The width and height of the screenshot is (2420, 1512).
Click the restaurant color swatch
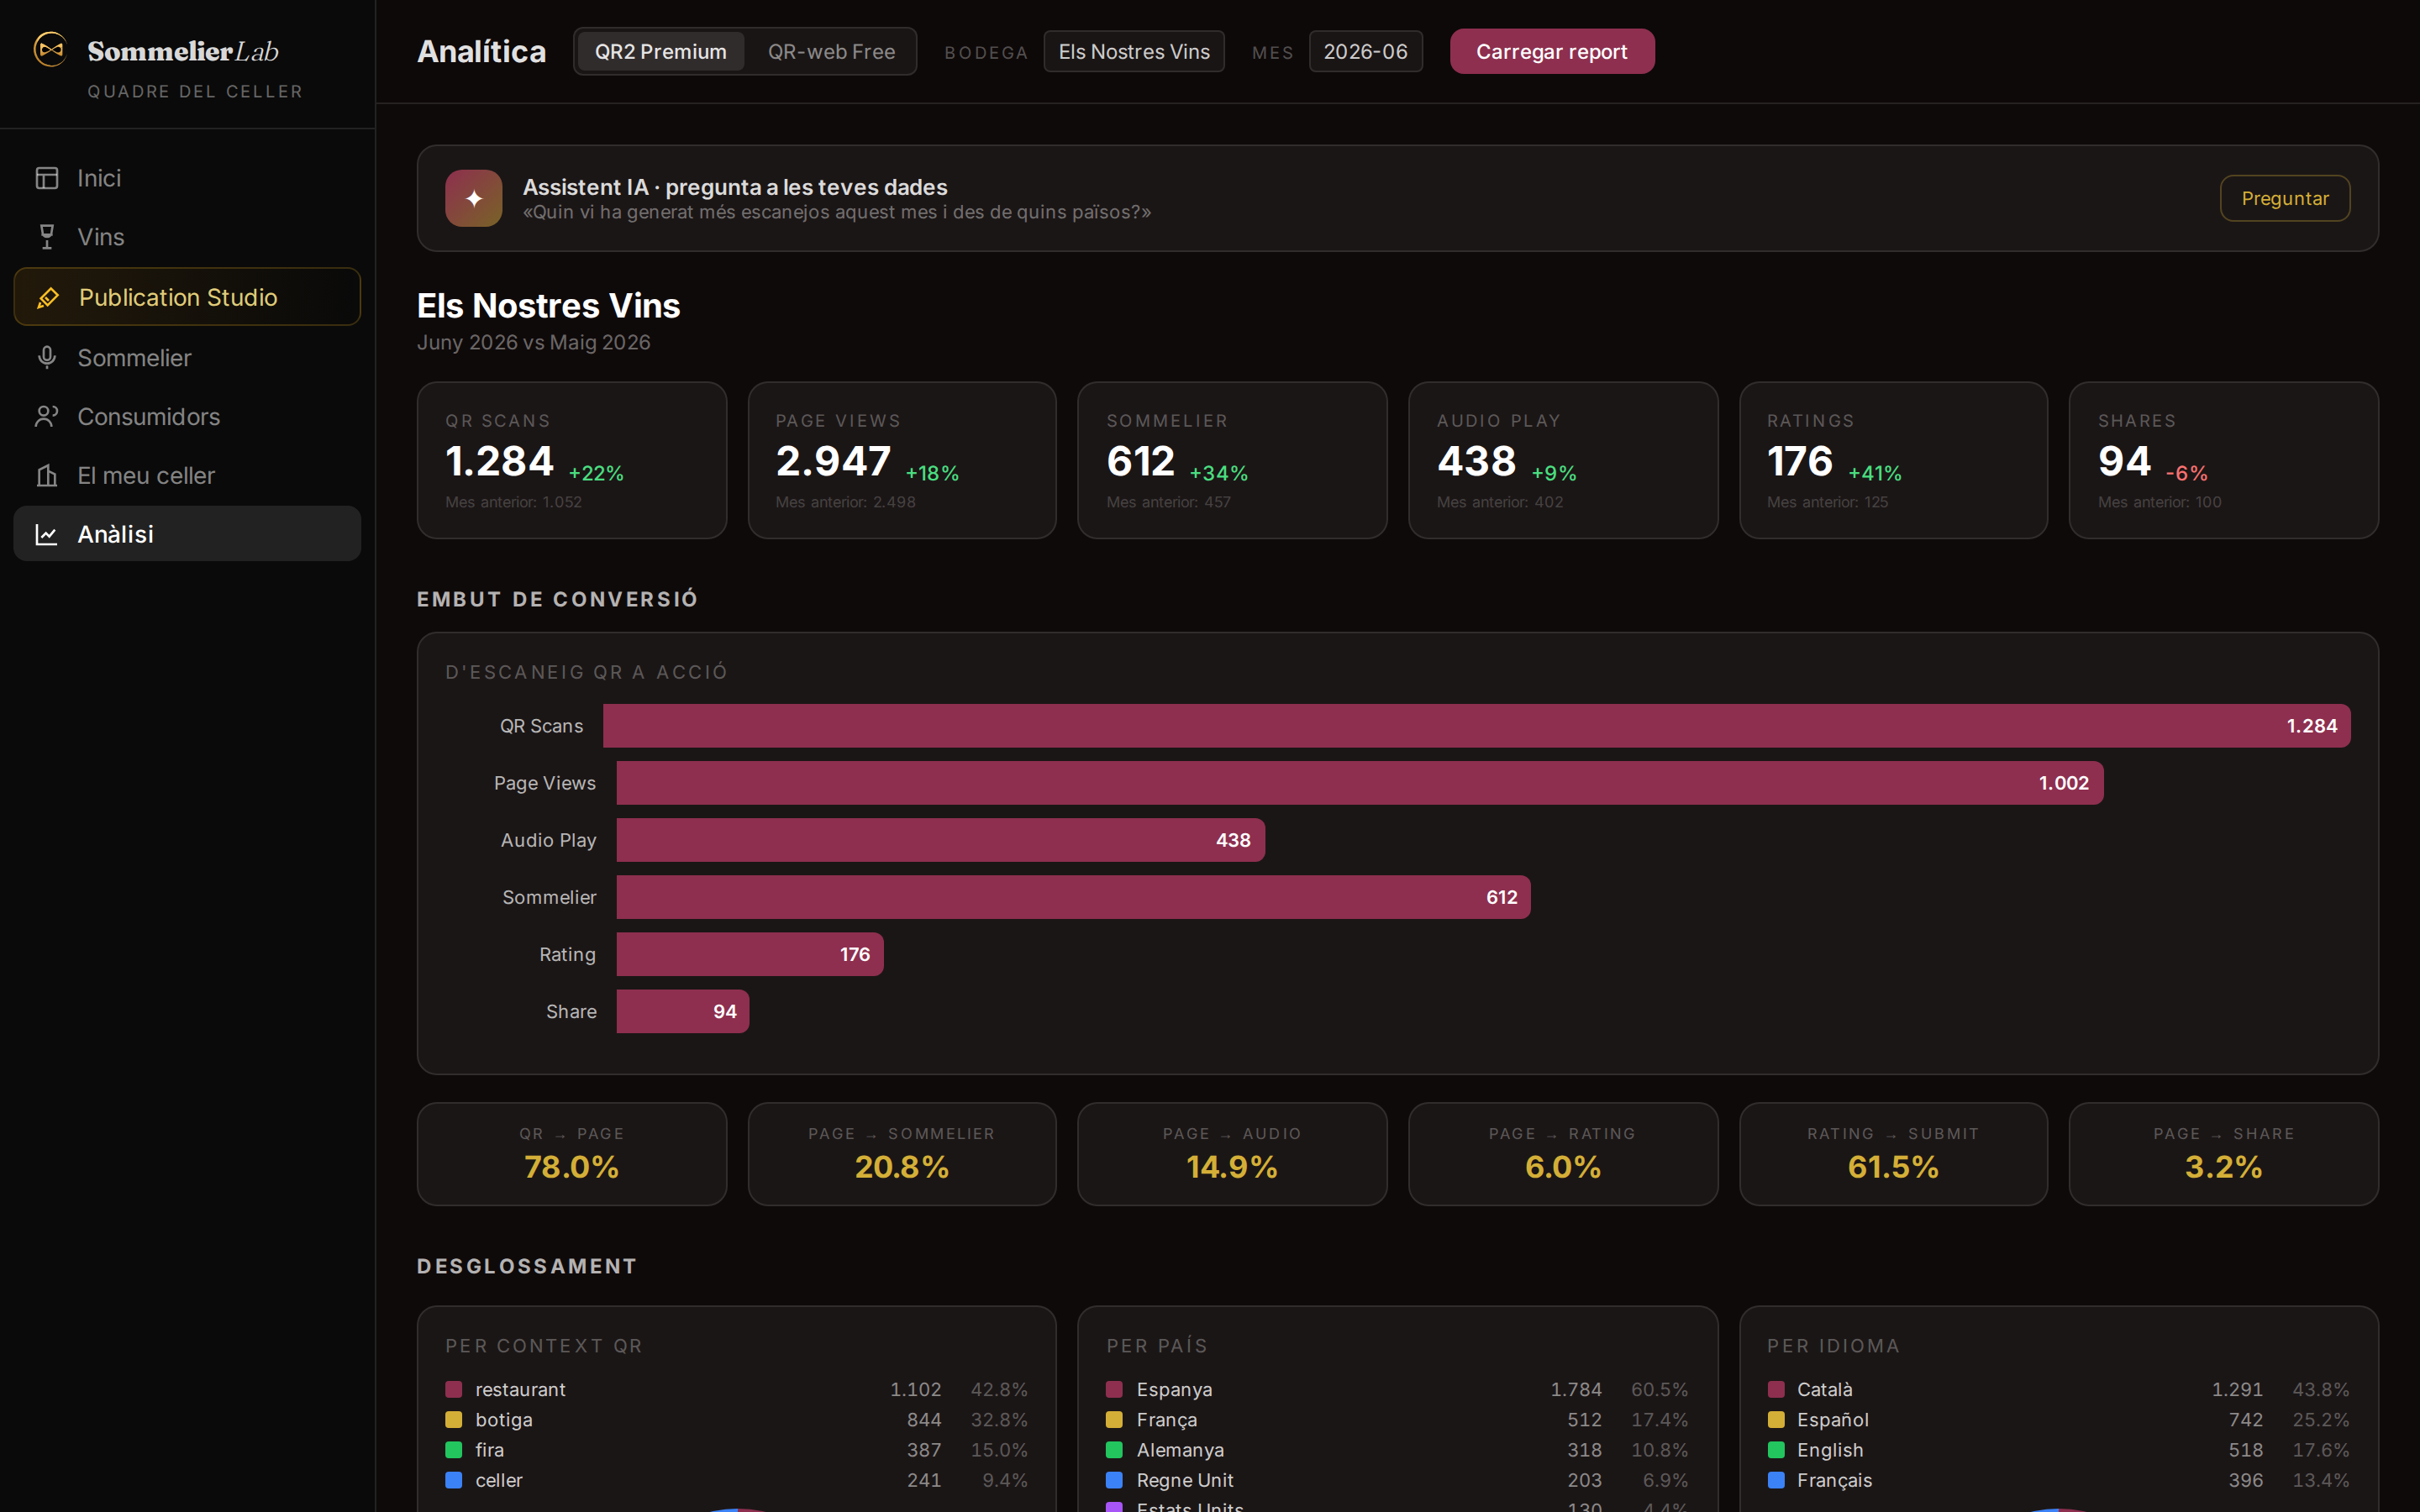click(454, 1389)
